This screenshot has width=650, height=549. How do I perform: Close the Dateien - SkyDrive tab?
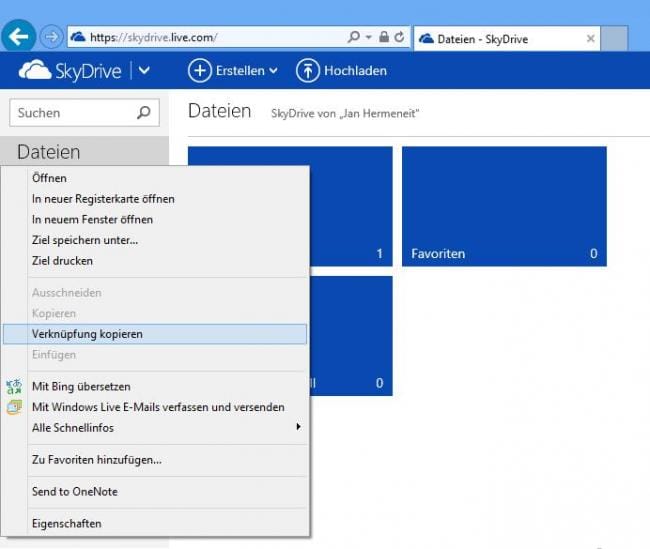591,39
